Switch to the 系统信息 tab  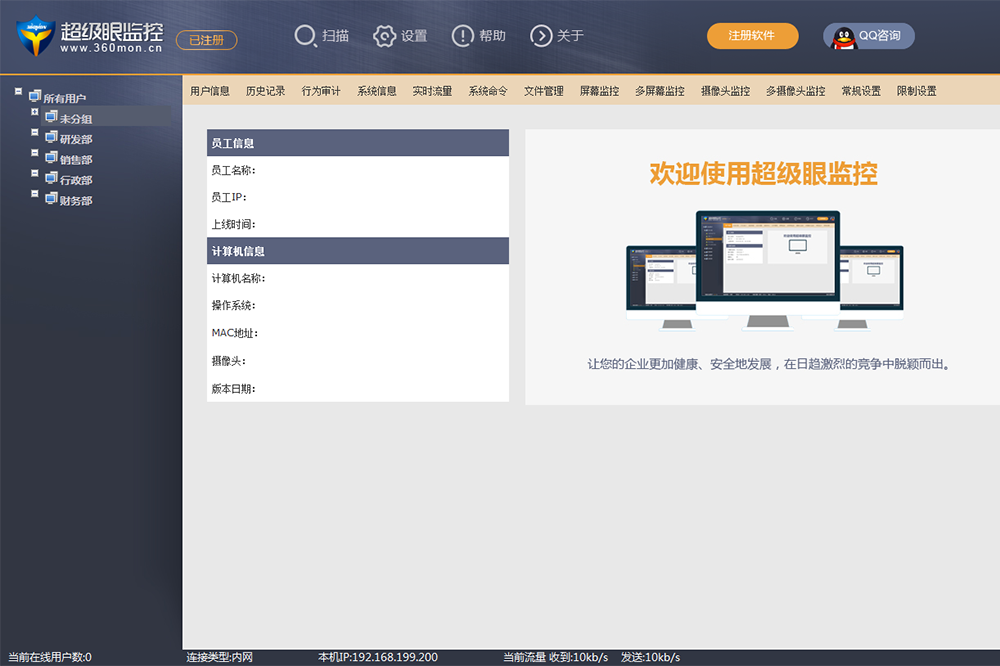(x=376, y=91)
